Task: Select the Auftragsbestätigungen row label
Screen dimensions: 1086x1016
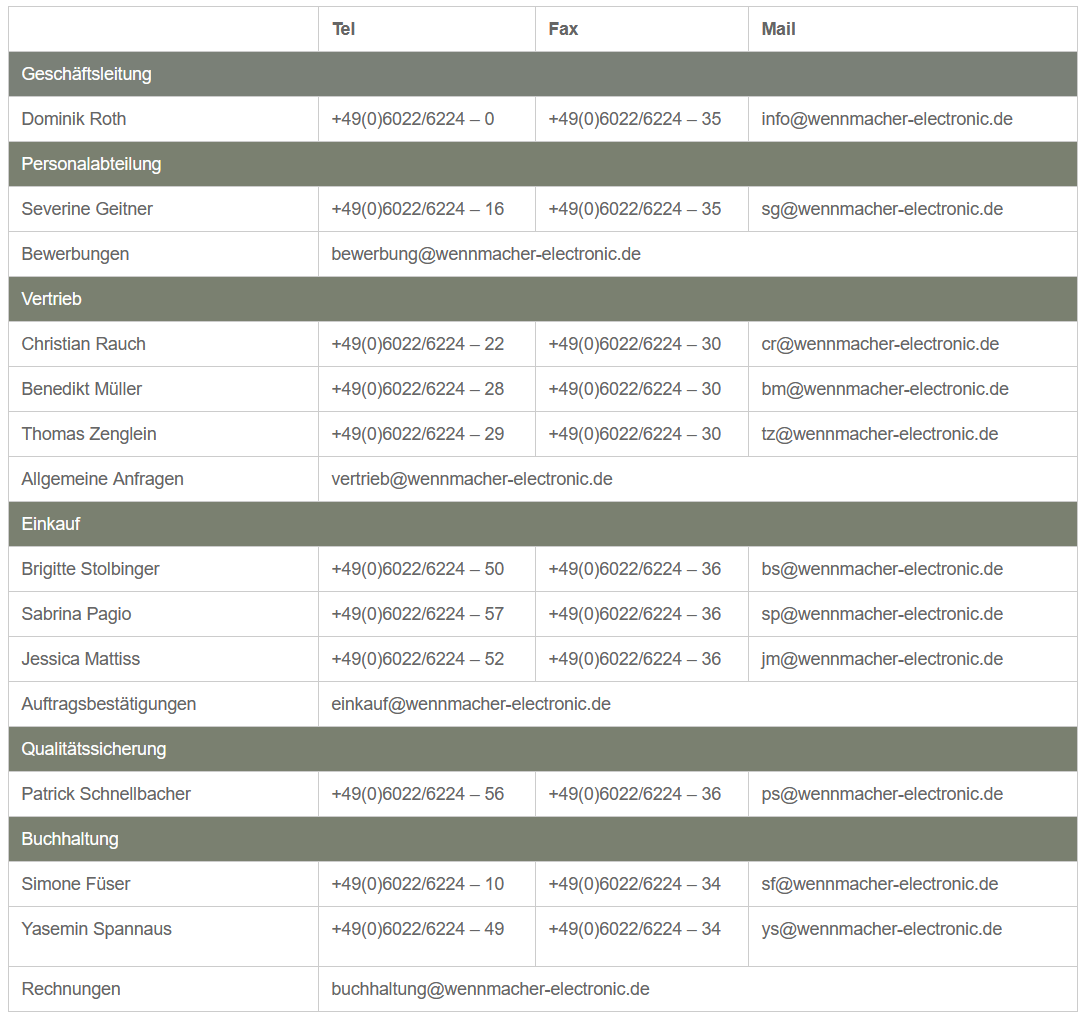Action: click(109, 704)
